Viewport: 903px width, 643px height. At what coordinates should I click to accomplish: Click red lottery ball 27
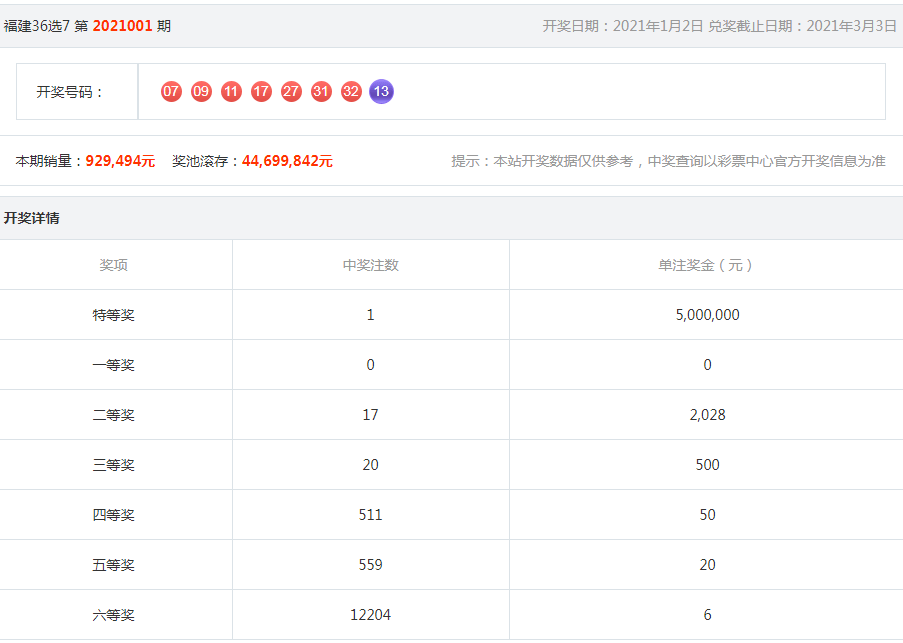291,92
